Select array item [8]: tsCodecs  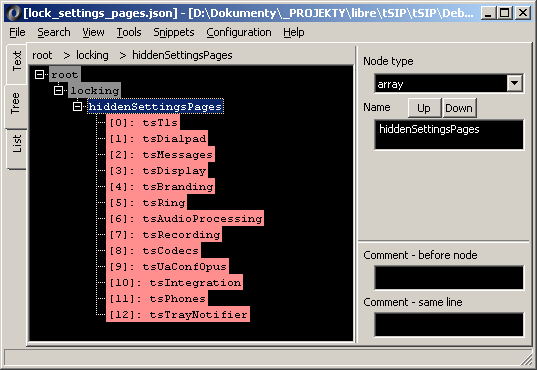[153, 250]
